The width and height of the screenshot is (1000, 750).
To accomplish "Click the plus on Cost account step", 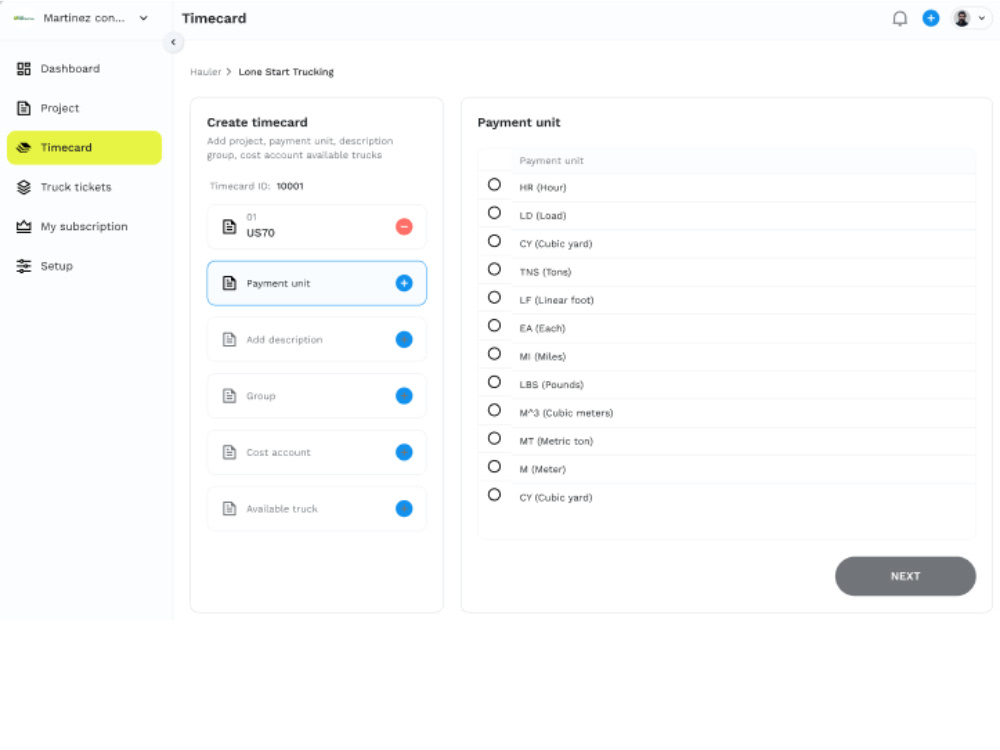I will (x=404, y=452).
